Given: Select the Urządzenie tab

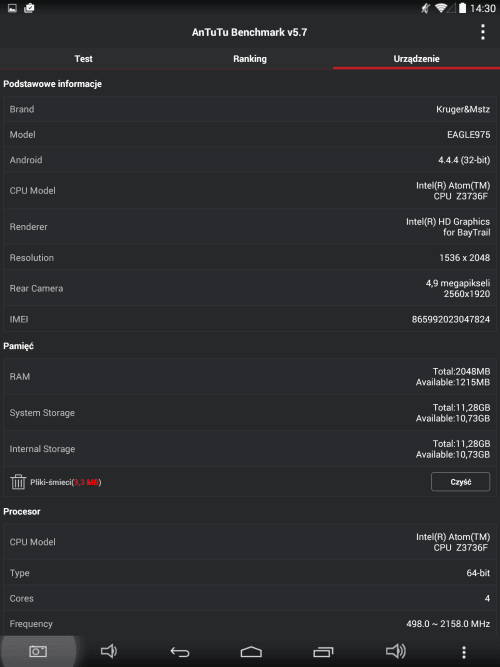Looking at the screenshot, I should click(x=416, y=59).
